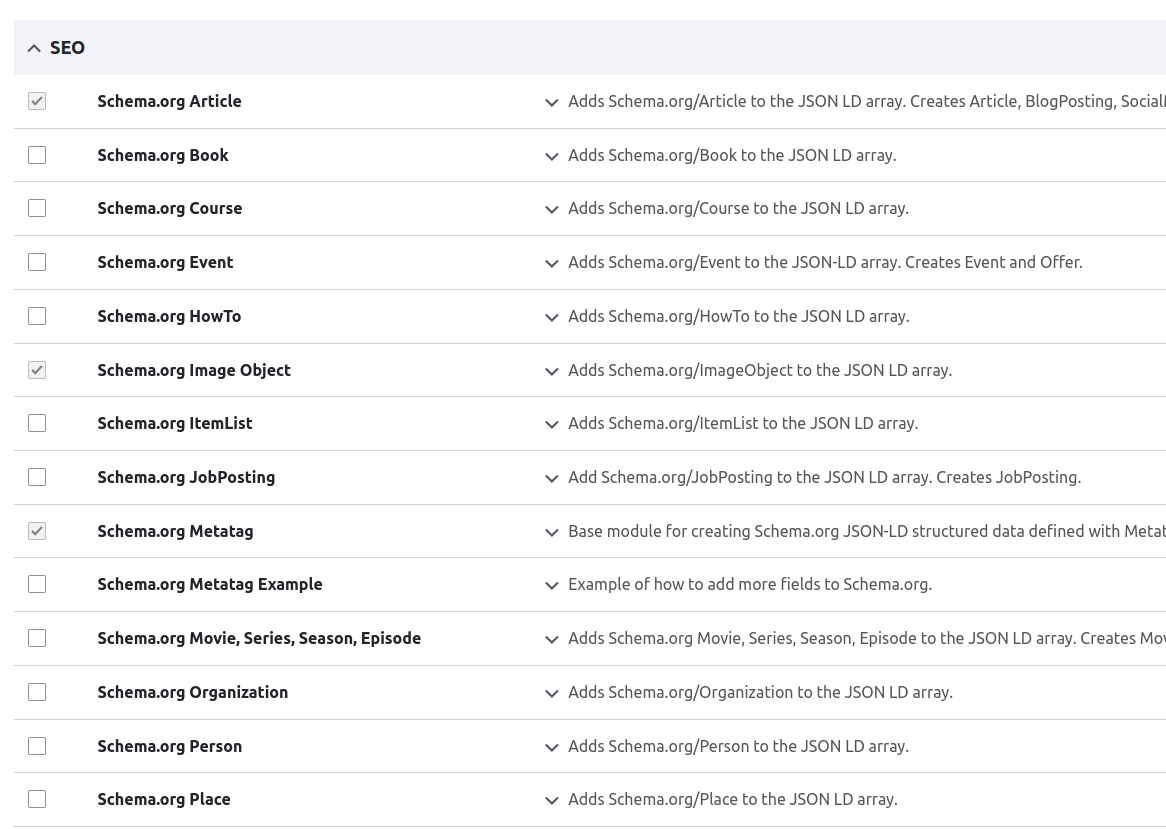Click the Schema.org Organization module name
The width and height of the screenshot is (1166, 829).
click(x=193, y=692)
